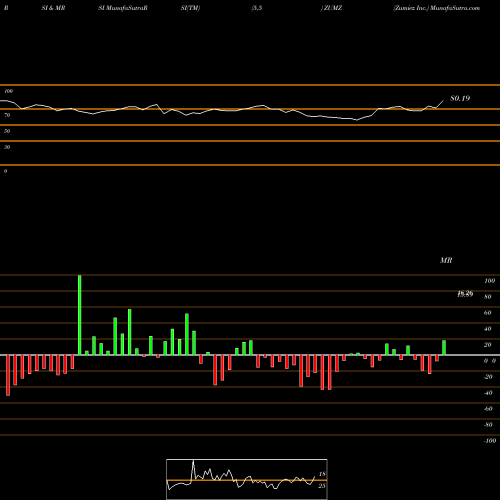Viewport: 500px width, 500px height.
Task: Click the RSI axis label 70
Action: pyautogui.click(x=7, y=115)
